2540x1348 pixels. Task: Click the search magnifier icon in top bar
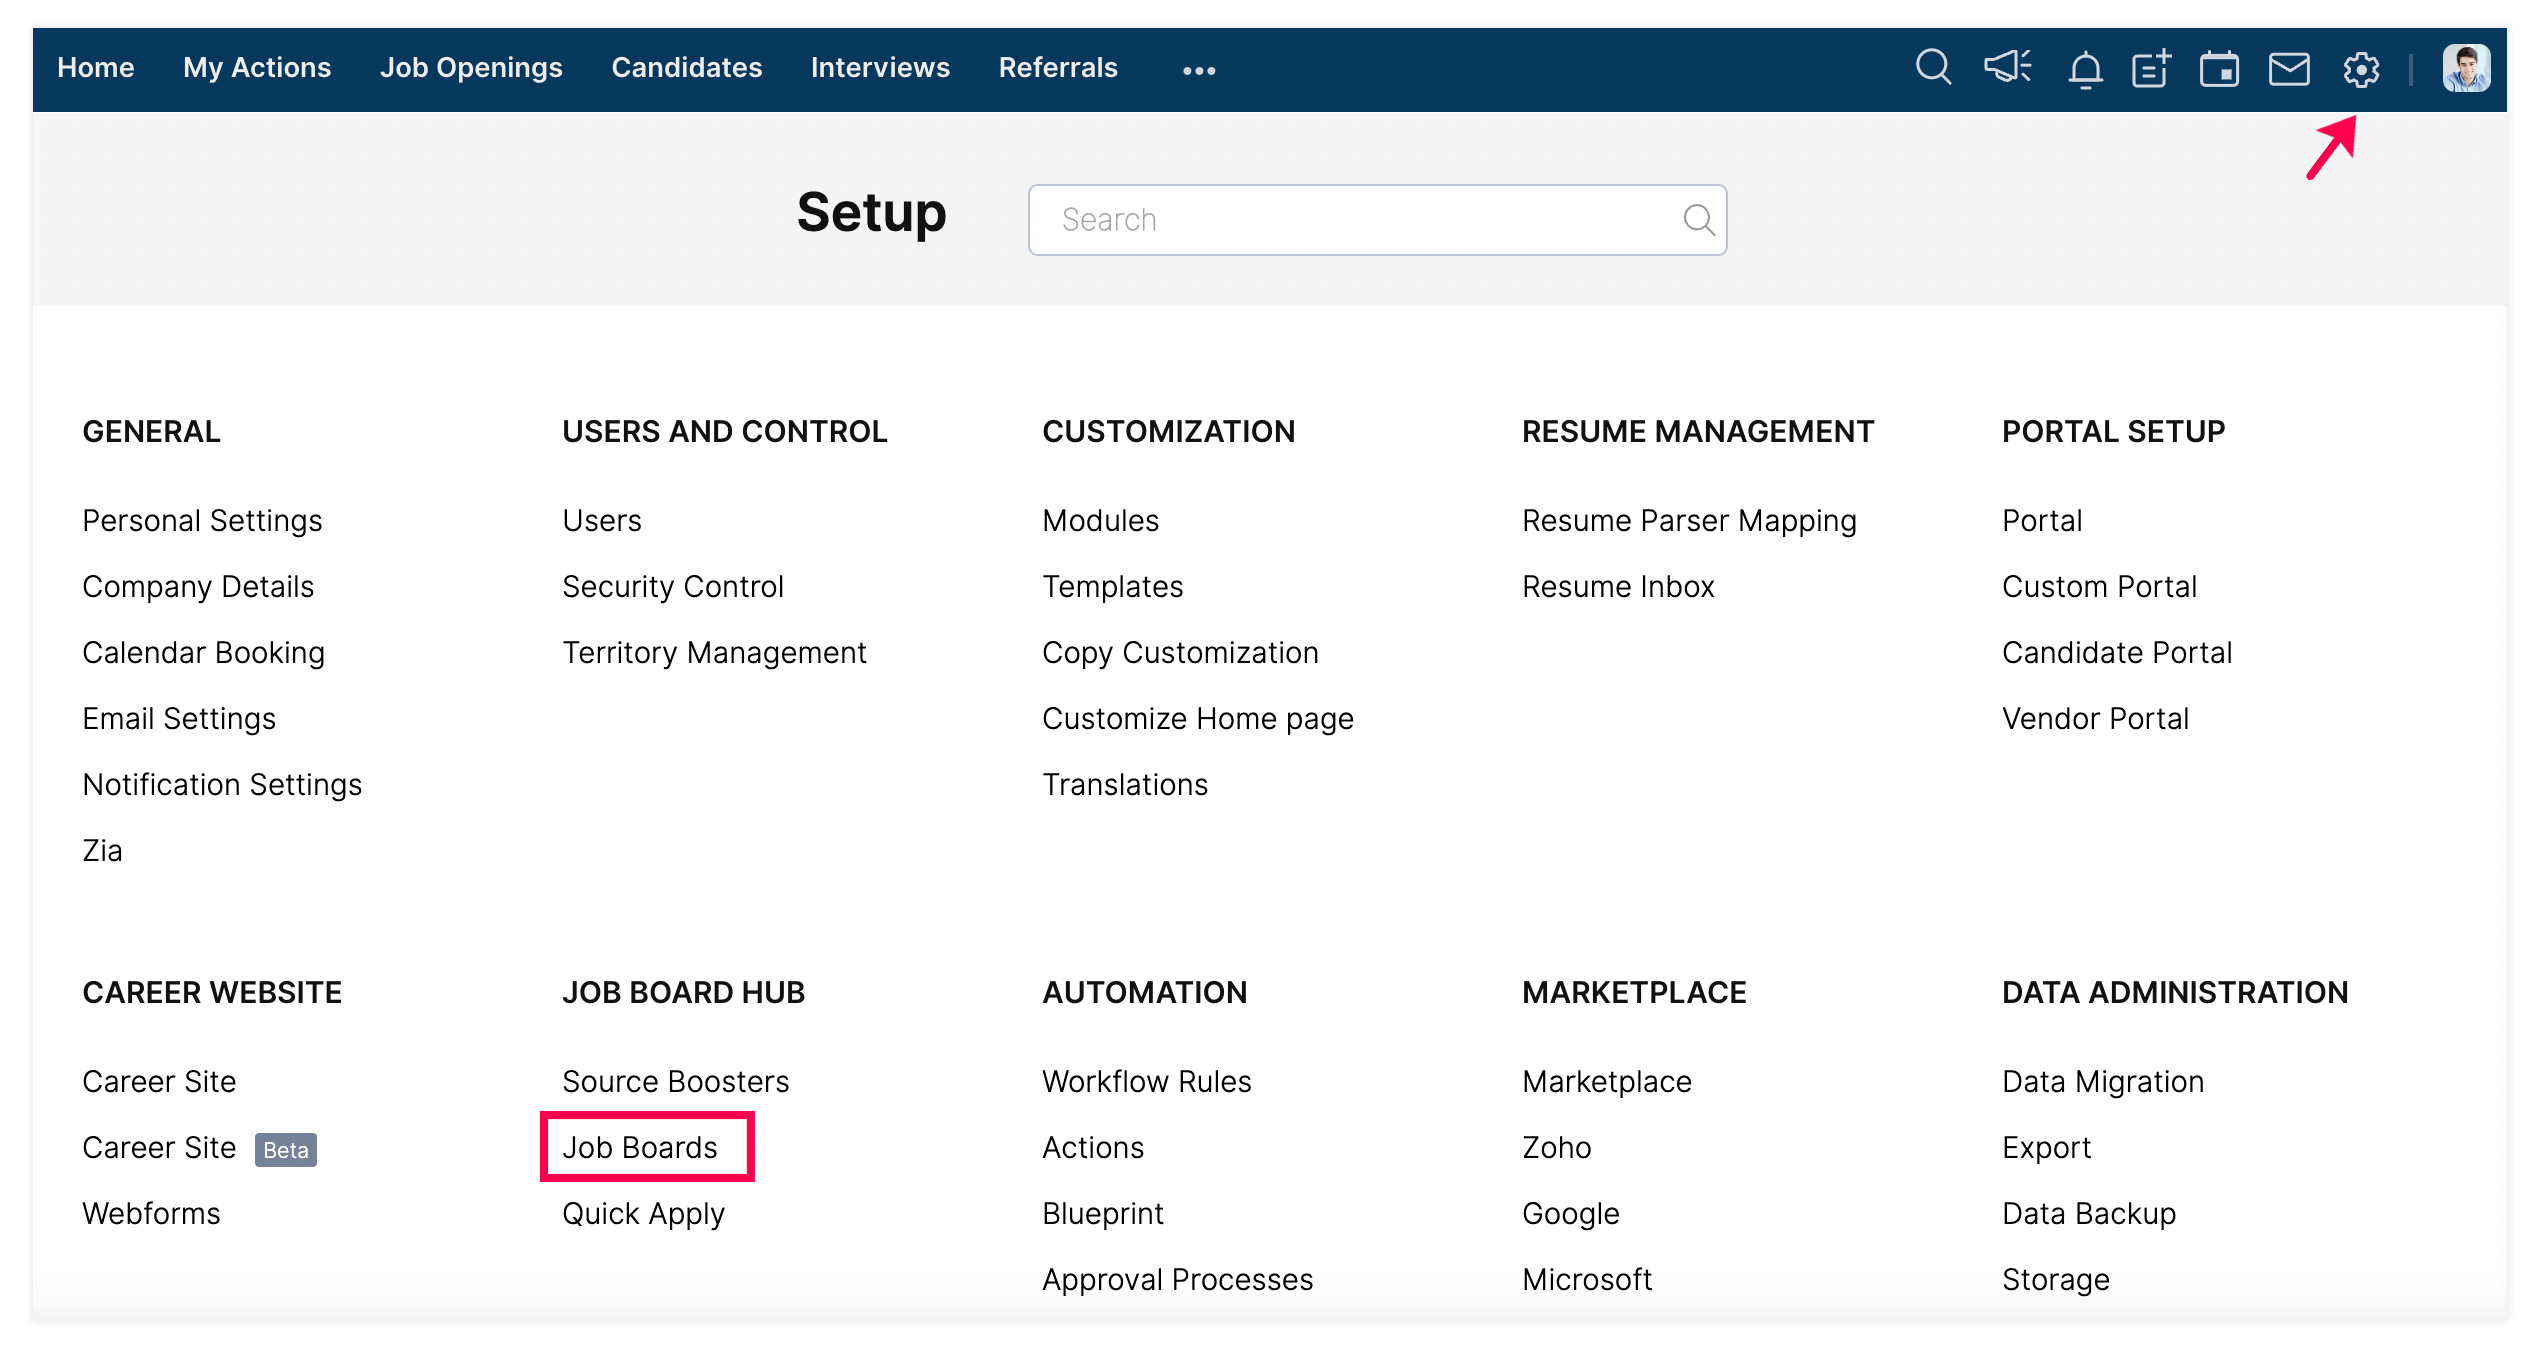click(x=1932, y=68)
